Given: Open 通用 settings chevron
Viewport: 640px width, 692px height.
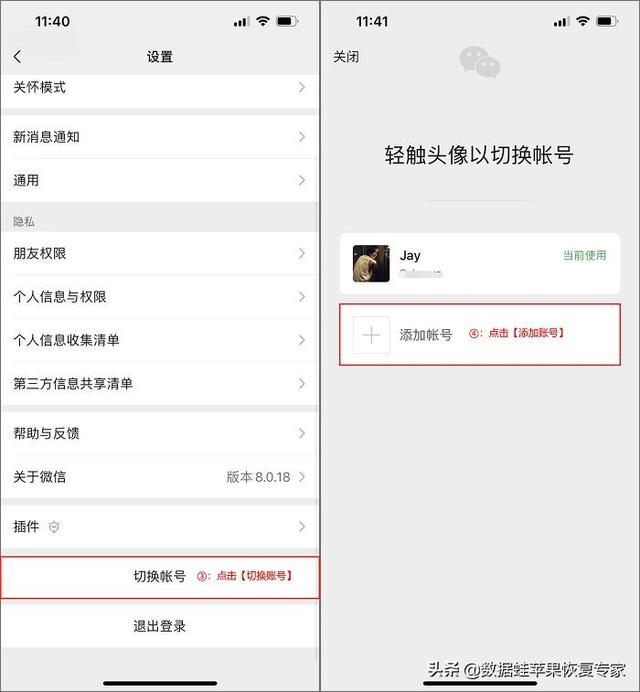Looking at the screenshot, I should point(301,180).
